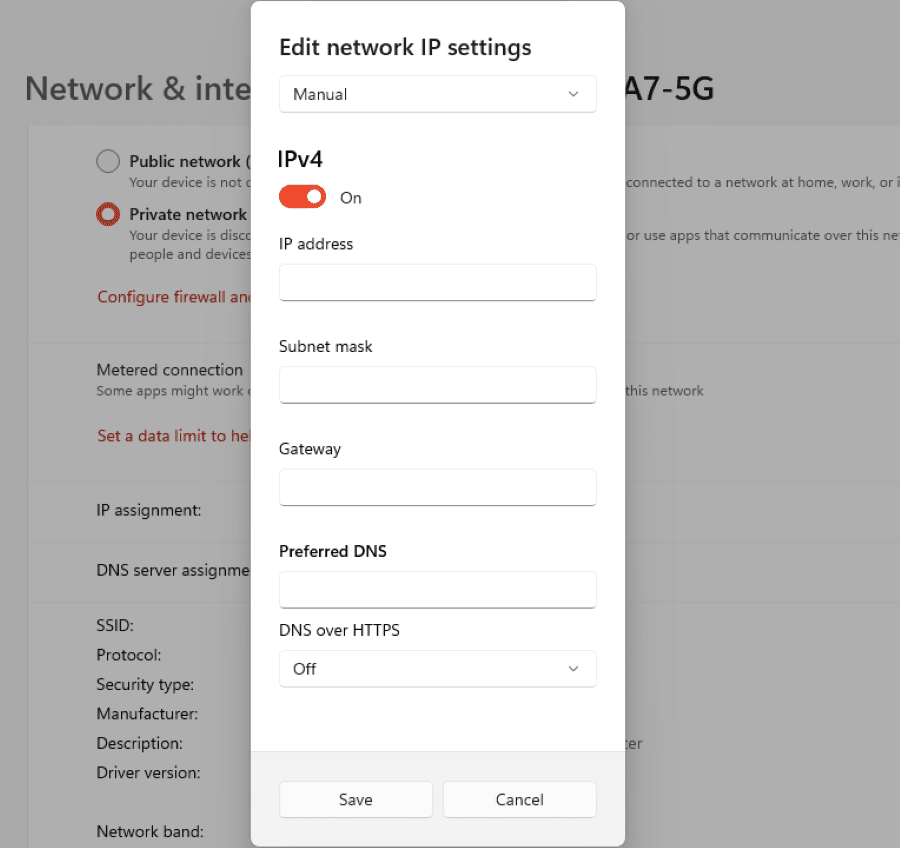Open the Manual IP settings type dropdown
The height and width of the screenshot is (848, 900).
pos(437,94)
